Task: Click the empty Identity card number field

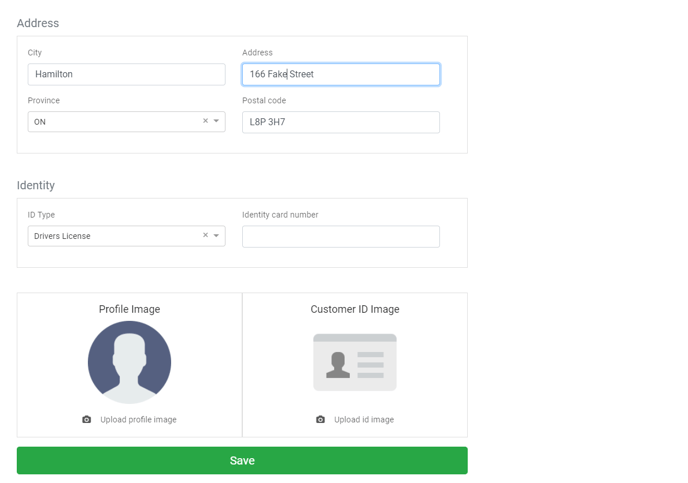Action: tap(340, 236)
